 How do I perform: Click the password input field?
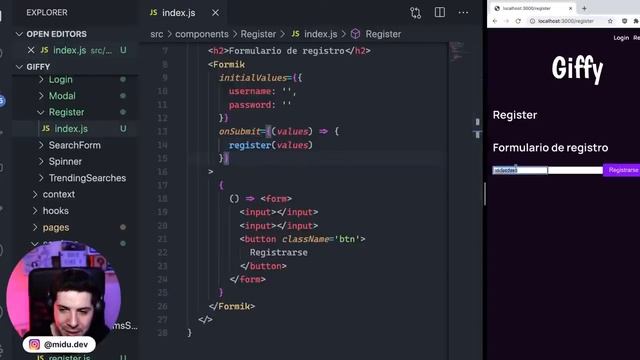575,170
